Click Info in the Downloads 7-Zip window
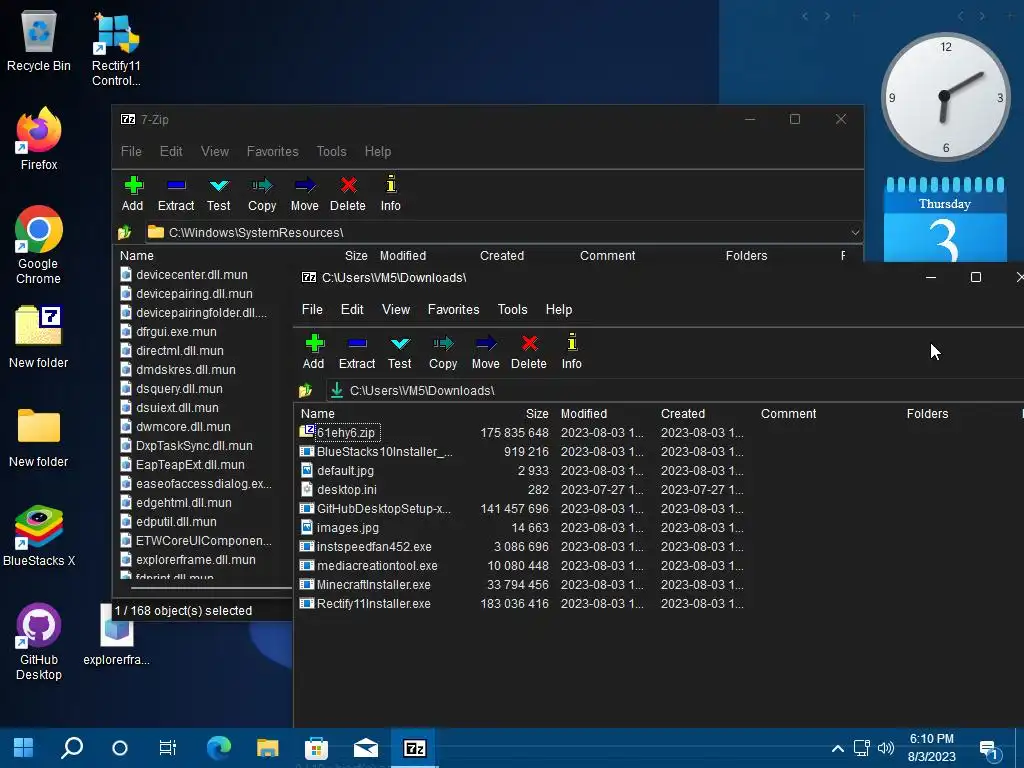This screenshot has height=768, width=1024. click(571, 352)
